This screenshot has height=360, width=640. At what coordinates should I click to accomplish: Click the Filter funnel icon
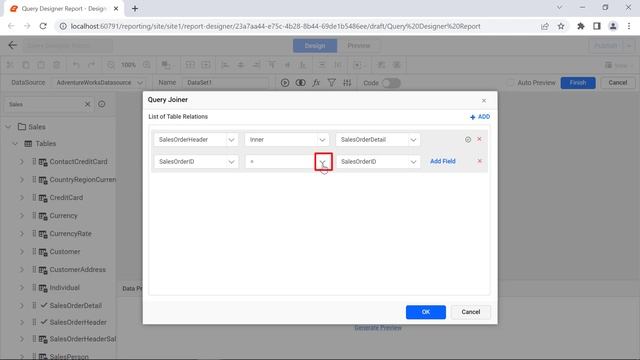click(331, 83)
